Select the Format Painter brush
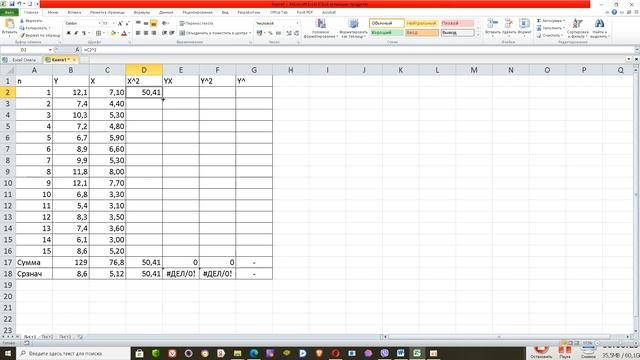This screenshot has width=640, height=360. point(22,36)
